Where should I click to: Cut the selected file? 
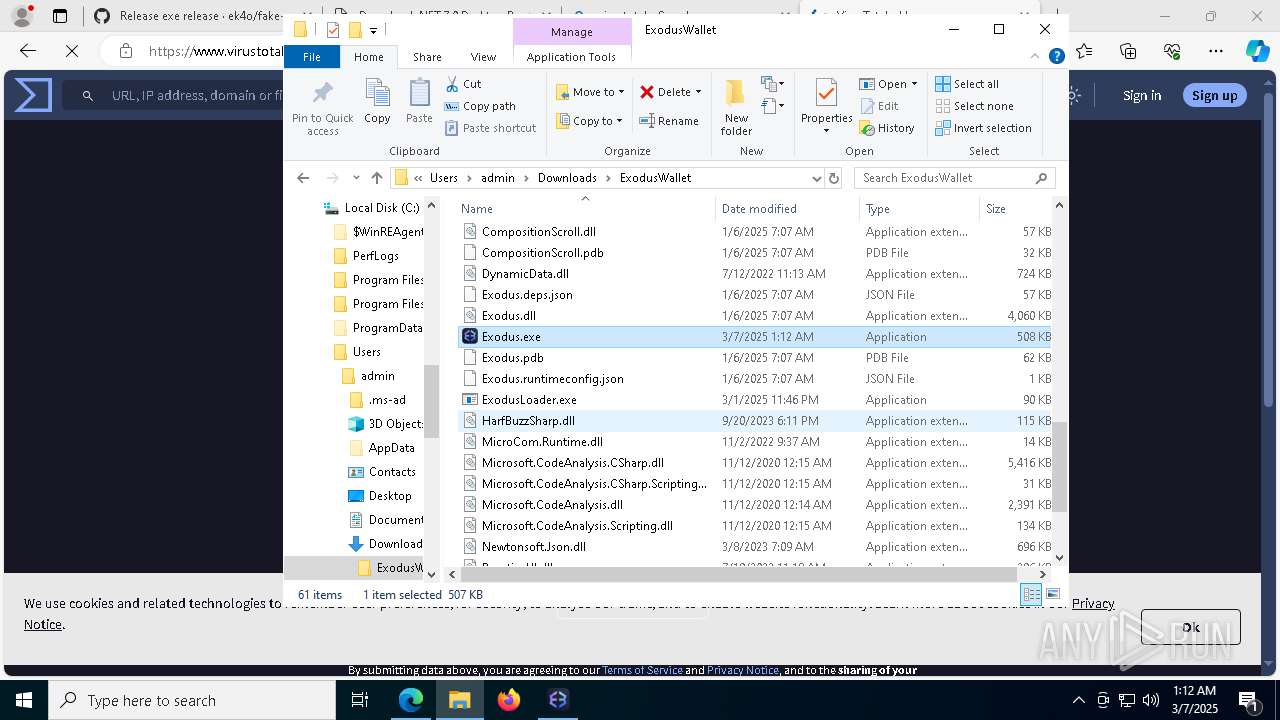coord(463,84)
